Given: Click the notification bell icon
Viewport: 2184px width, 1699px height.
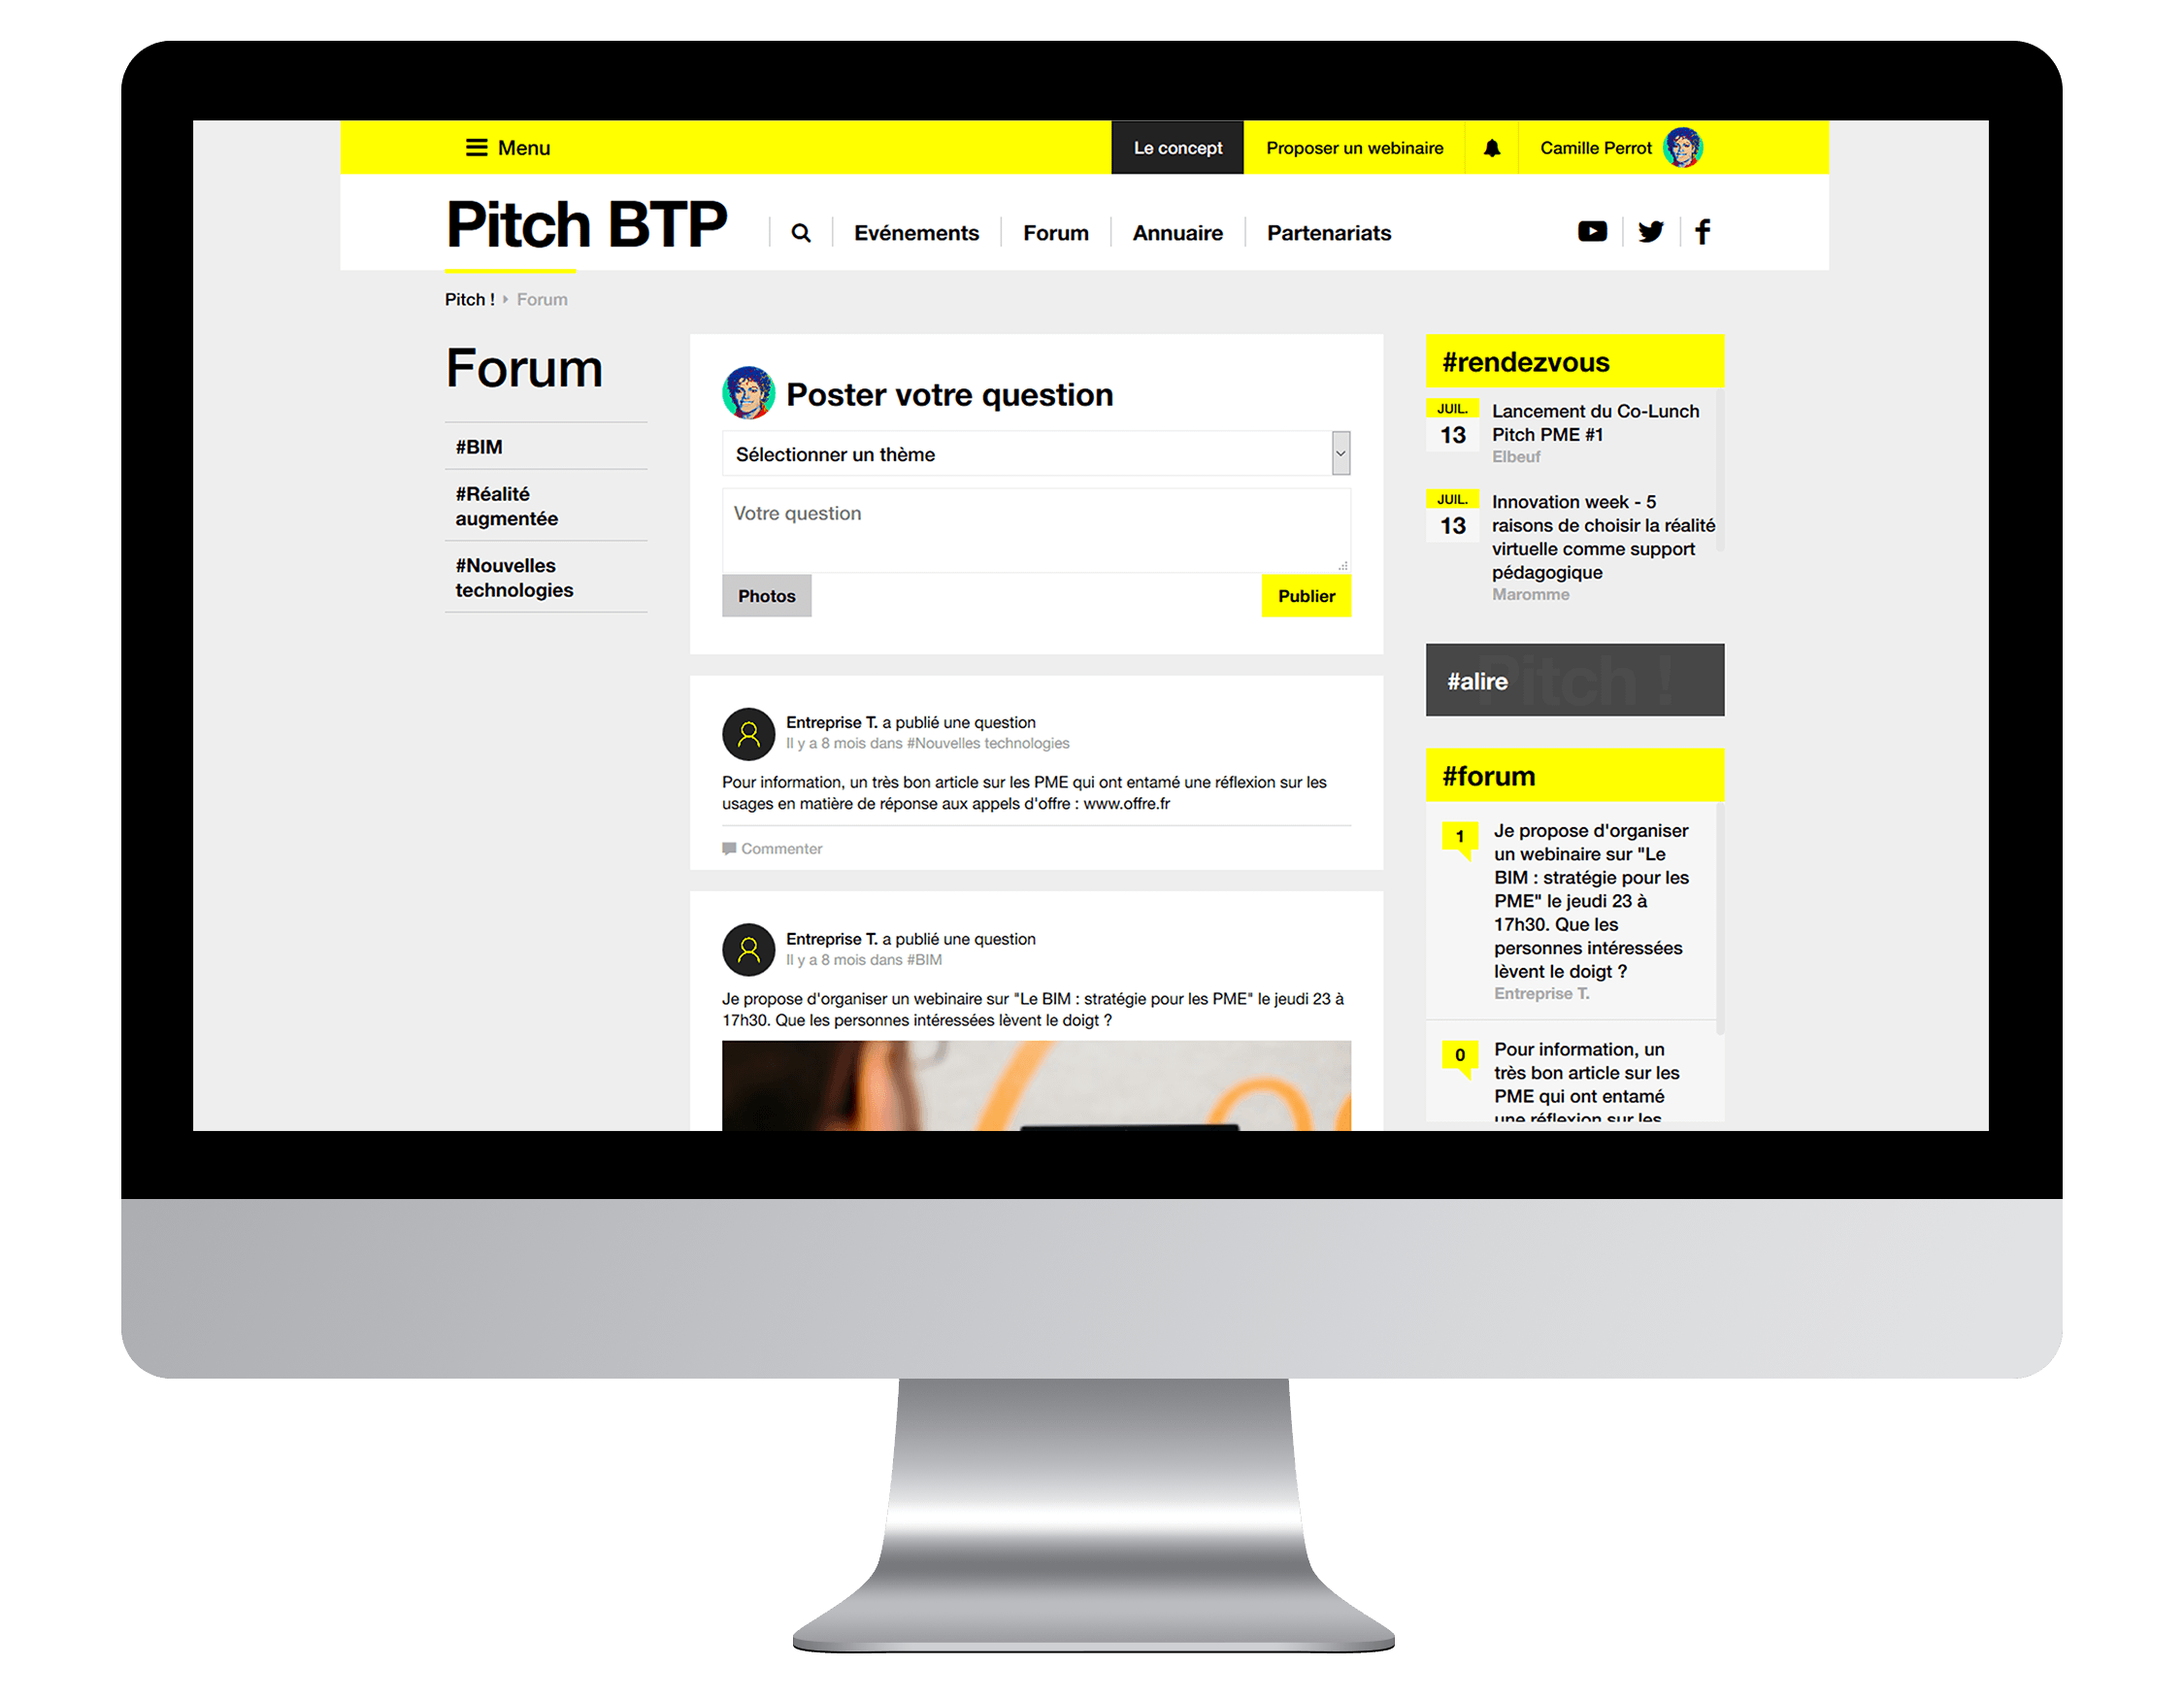Looking at the screenshot, I should point(1498,148).
